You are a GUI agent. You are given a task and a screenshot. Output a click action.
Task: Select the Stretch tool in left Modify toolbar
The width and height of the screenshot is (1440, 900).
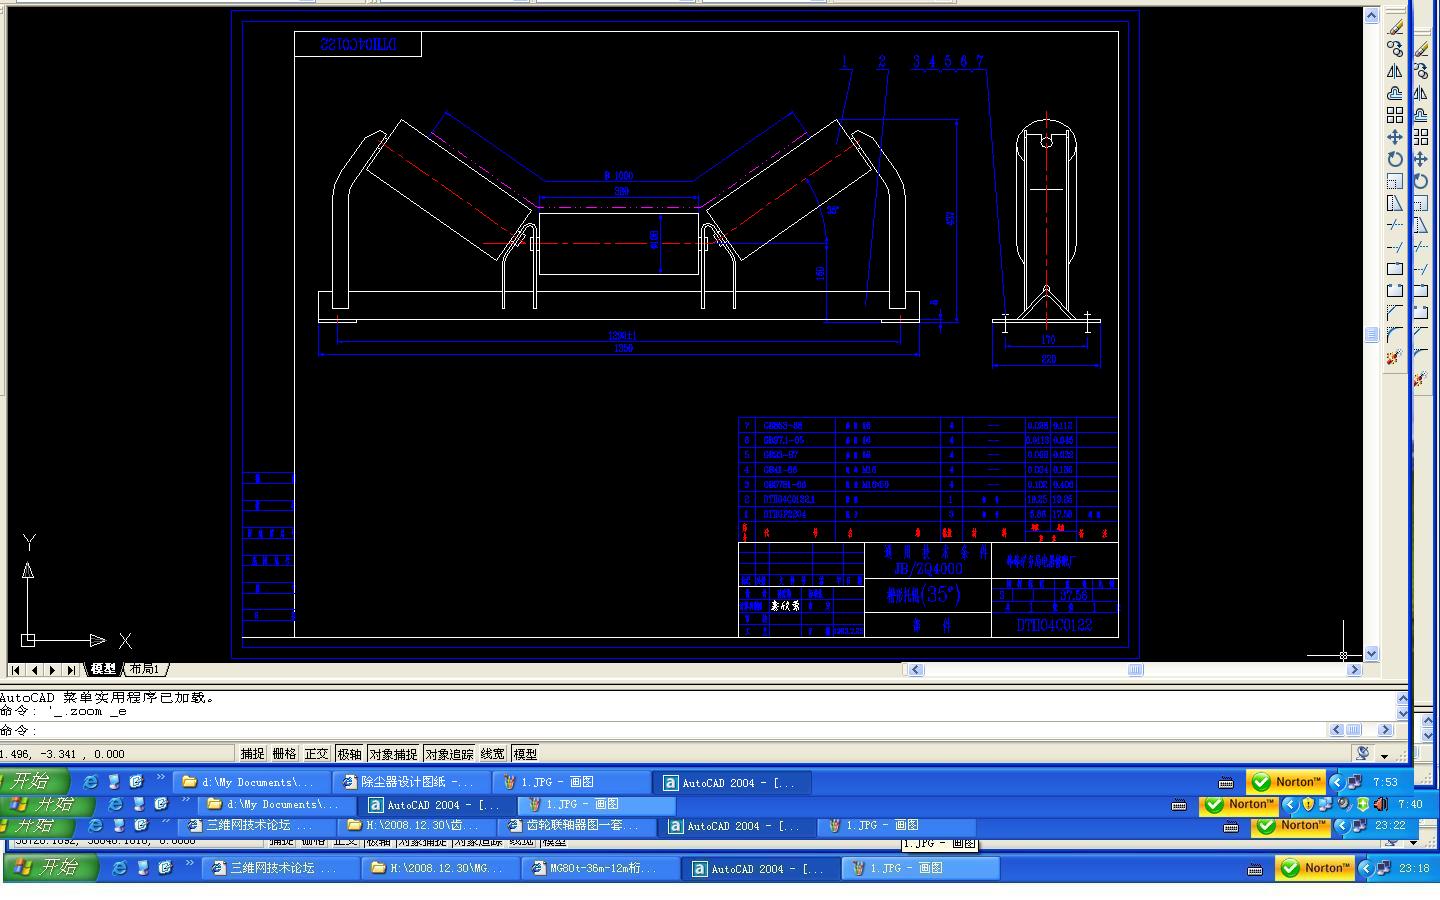click(1395, 203)
